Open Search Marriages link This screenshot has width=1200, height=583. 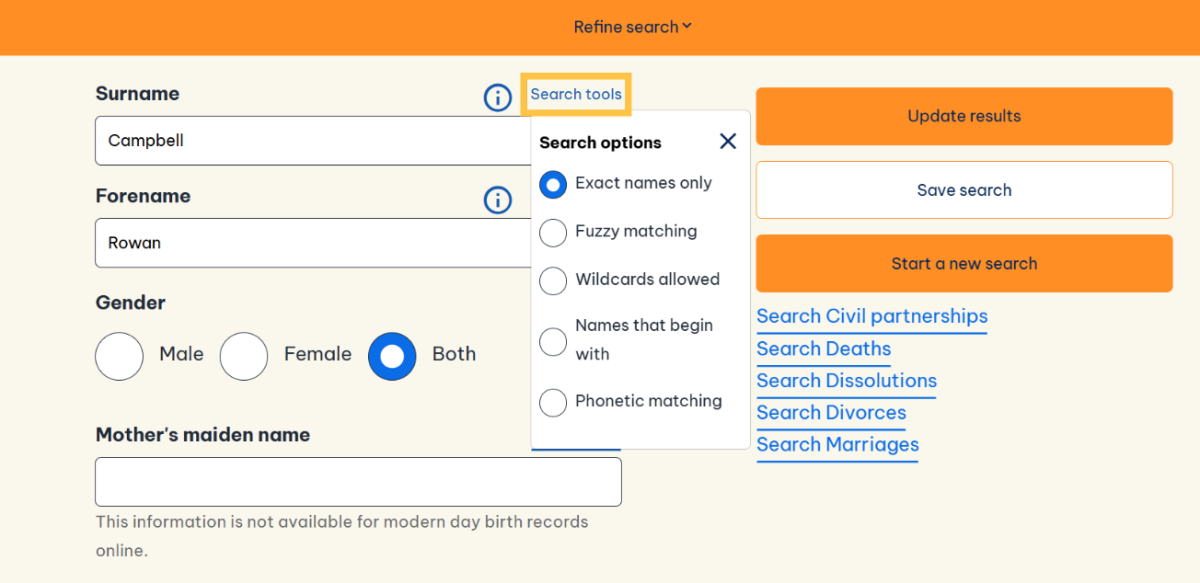pyautogui.click(x=838, y=445)
